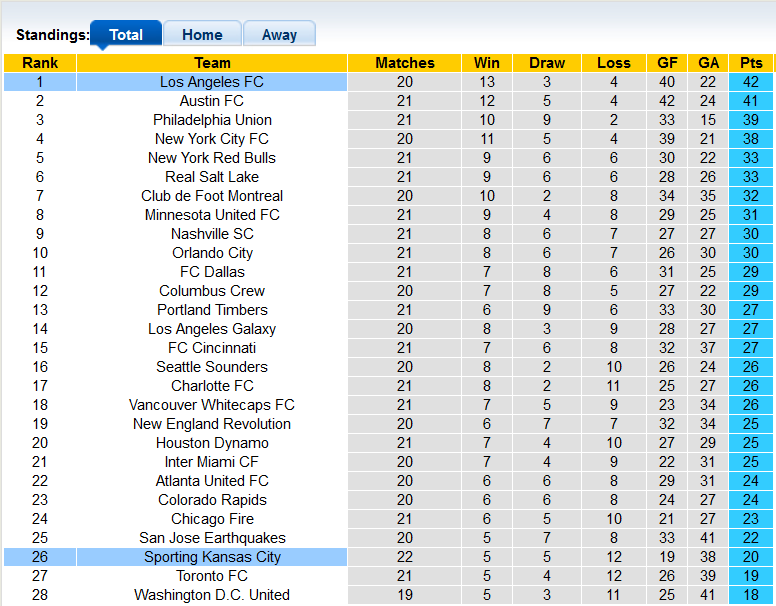Select New York City FC row
Image resolution: width=776 pixels, height=606 pixels.
[x=212, y=139]
